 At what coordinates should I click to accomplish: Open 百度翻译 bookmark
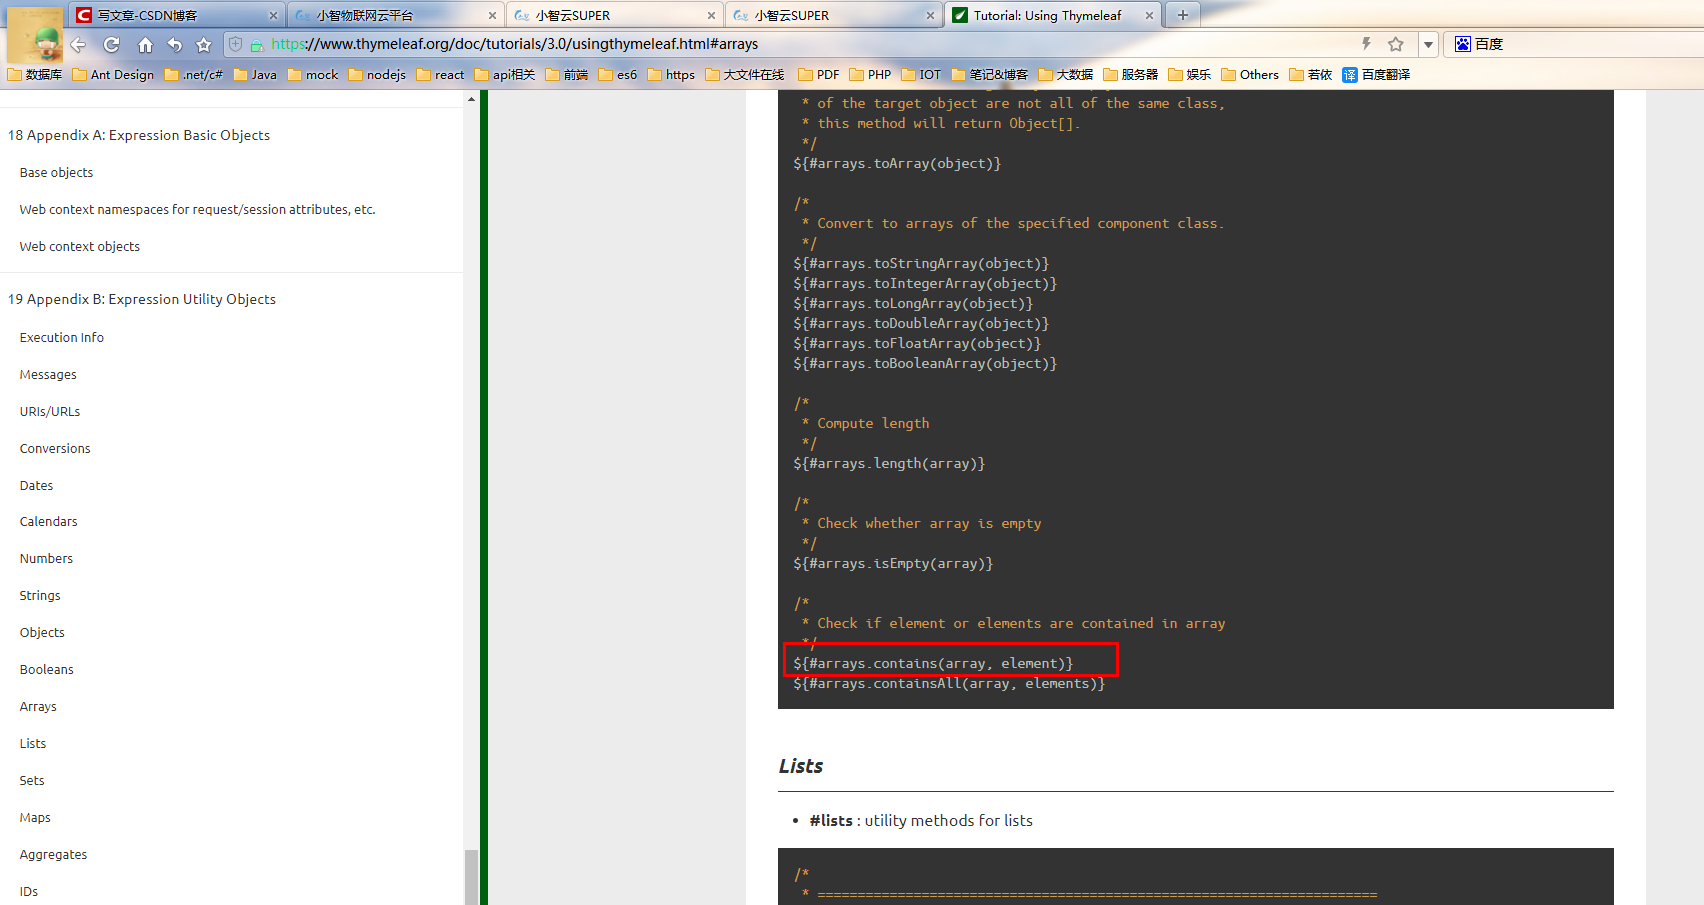click(x=1376, y=74)
